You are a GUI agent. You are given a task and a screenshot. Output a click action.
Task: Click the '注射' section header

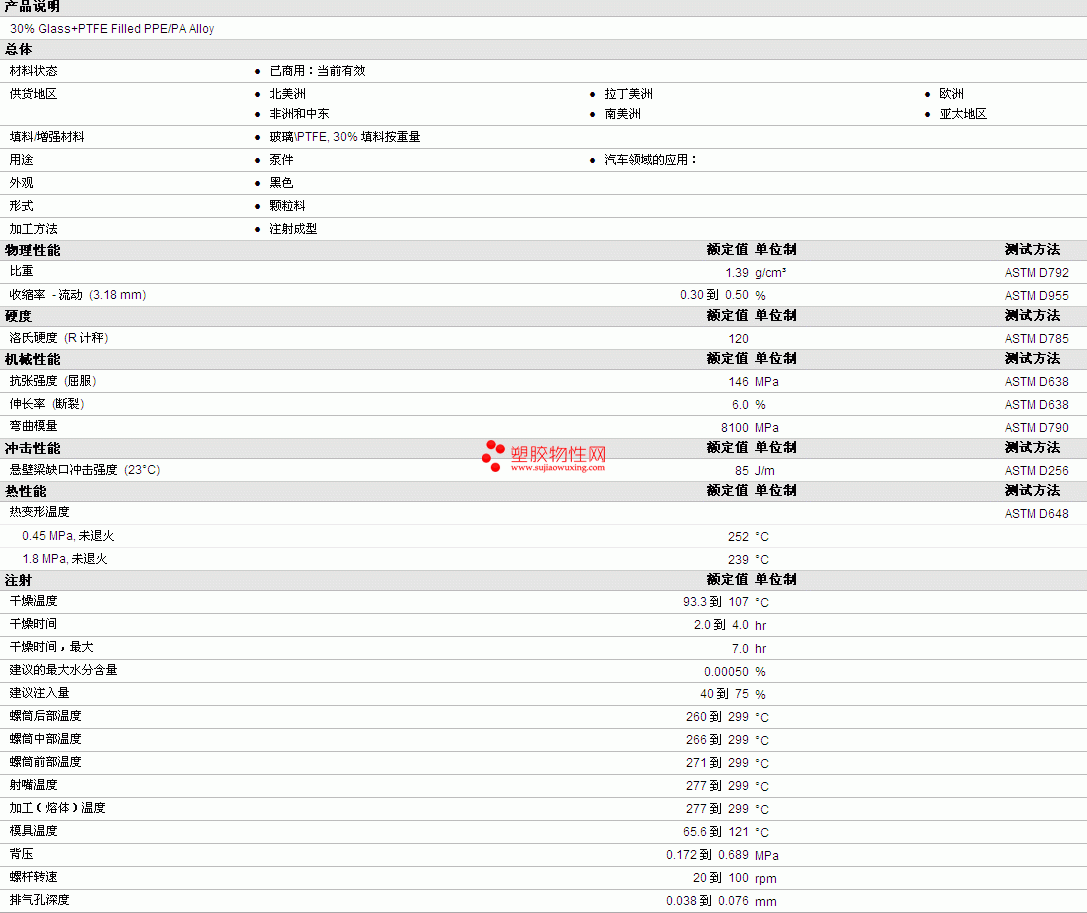(x=18, y=580)
